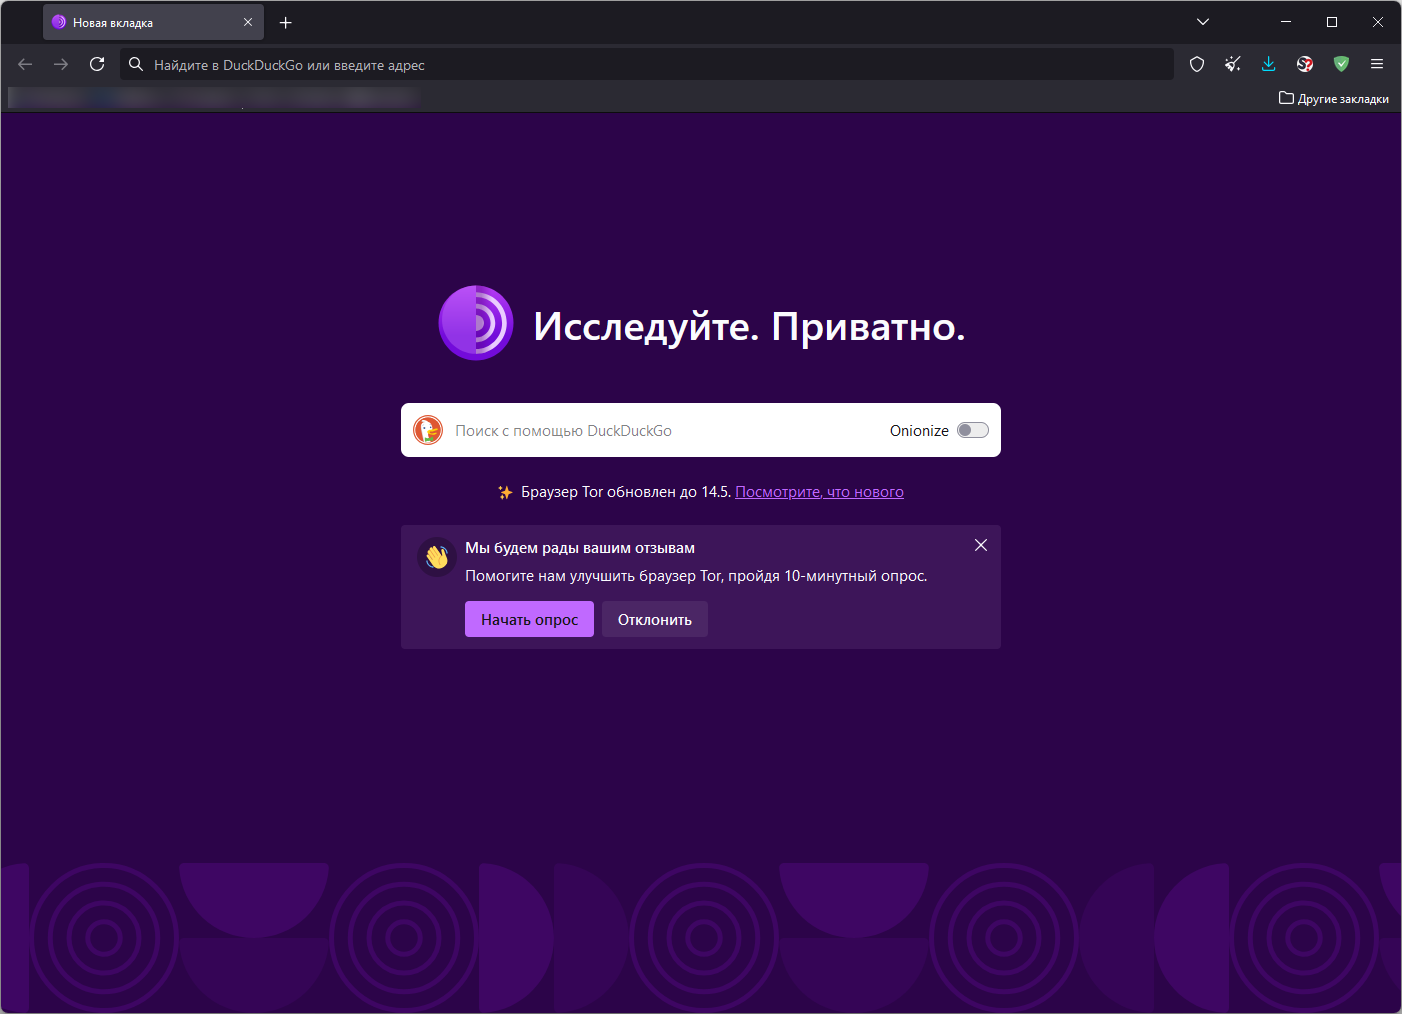This screenshot has height=1014, width=1402.
Task: Close the Новая вкладка tab
Action: pyautogui.click(x=248, y=22)
